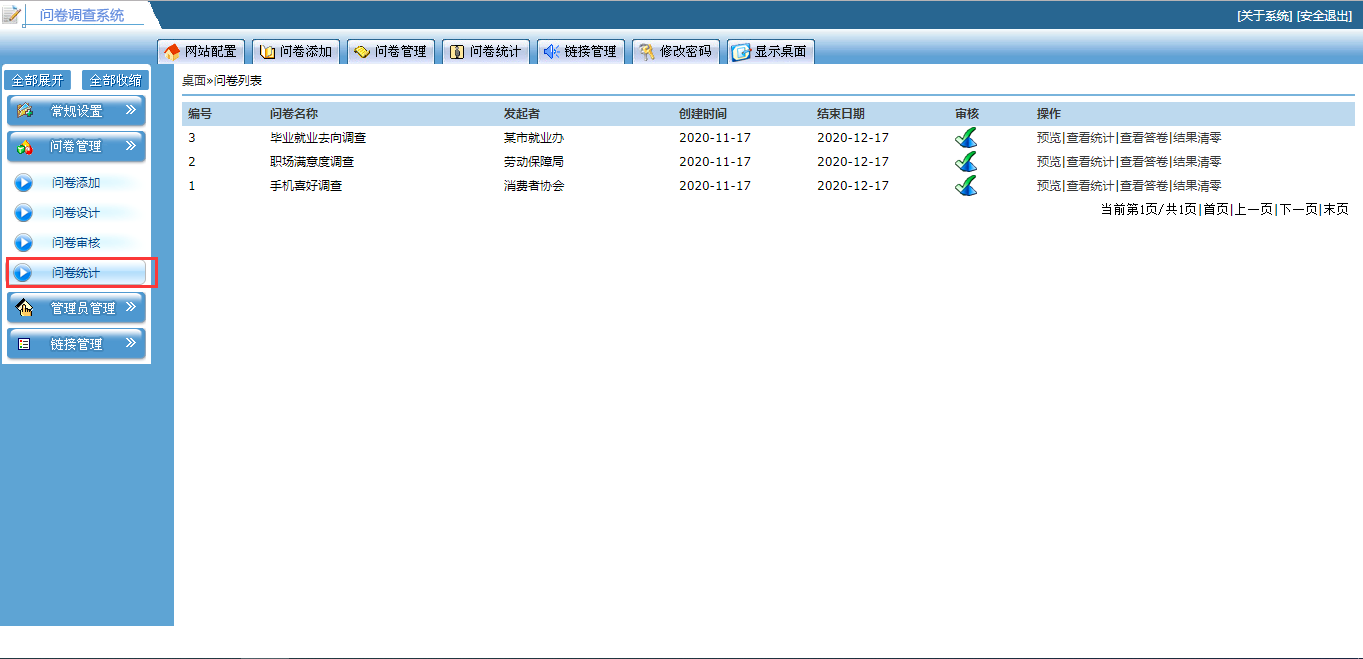Open the 问卷添加 top tab
Image resolution: width=1363 pixels, height=659 pixels.
pyautogui.click(x=296, y=52)
